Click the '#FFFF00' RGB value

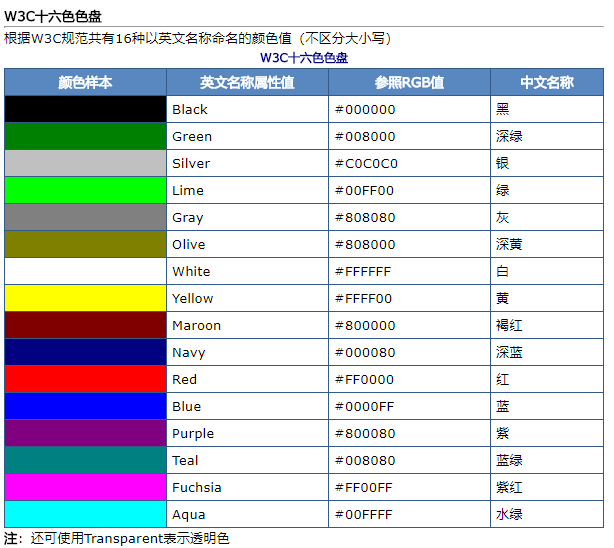coord(363,299)
